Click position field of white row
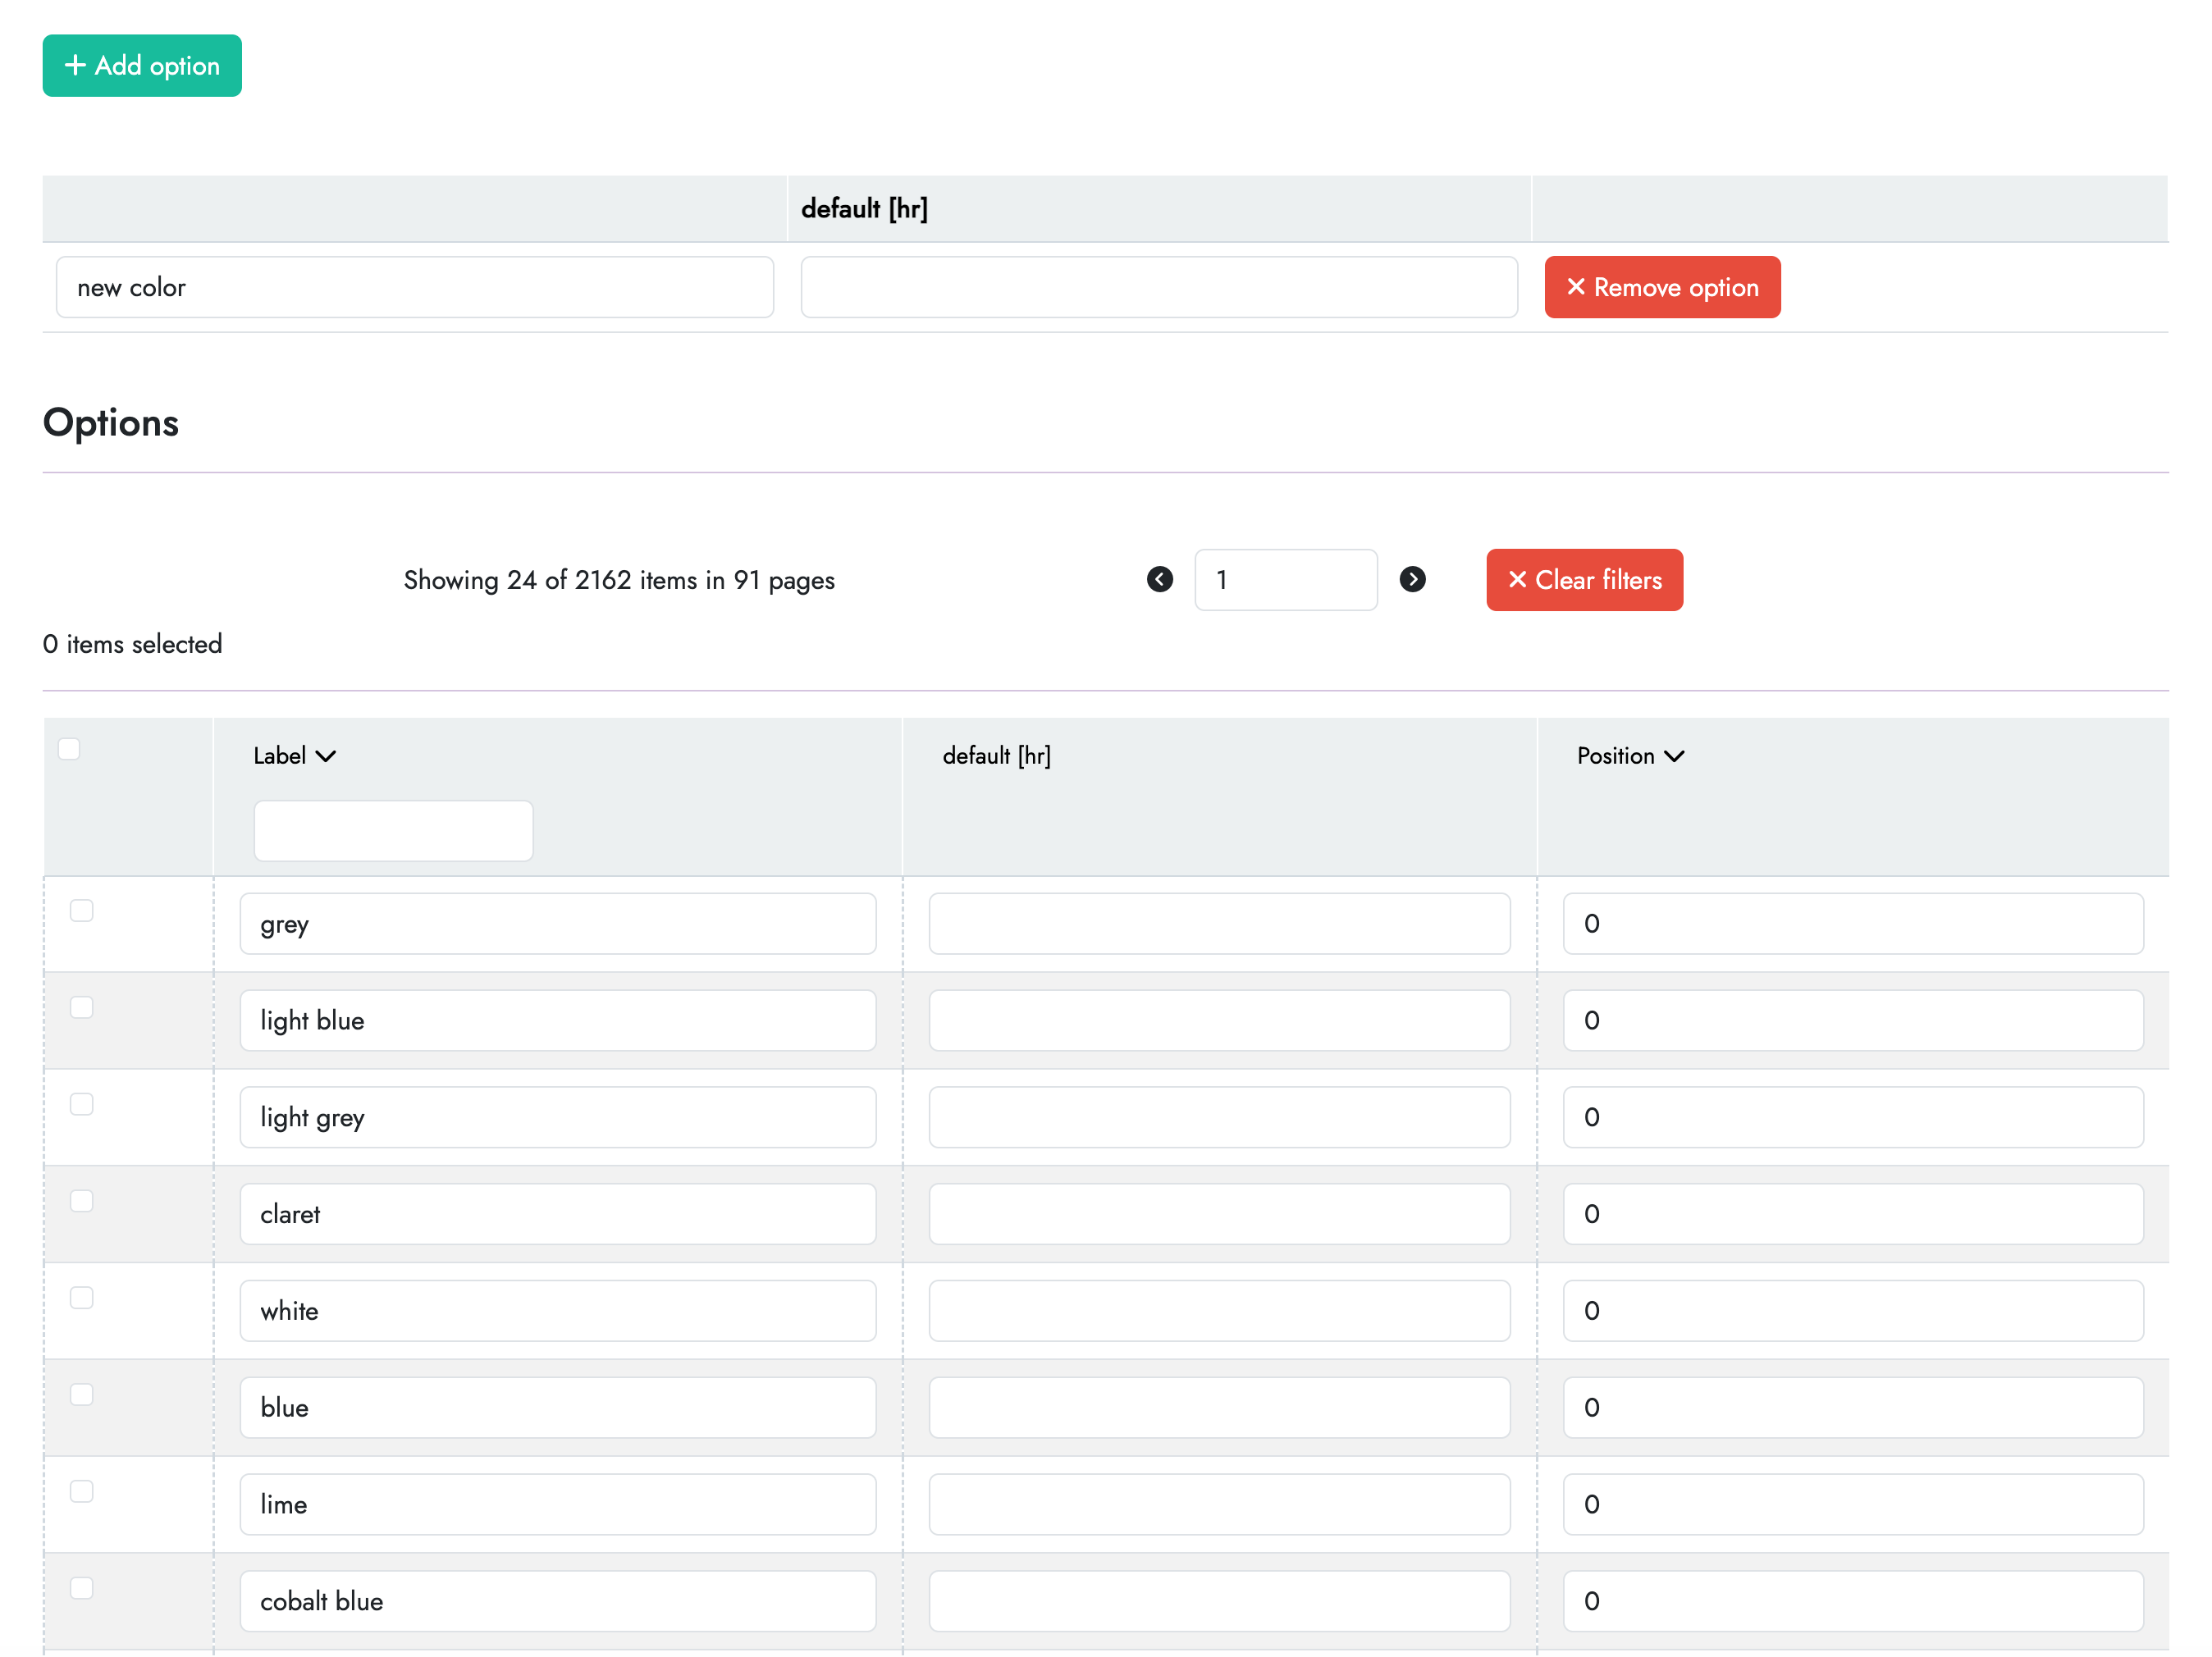The image size is (2212, 1657). (x=1852, y=1310)
